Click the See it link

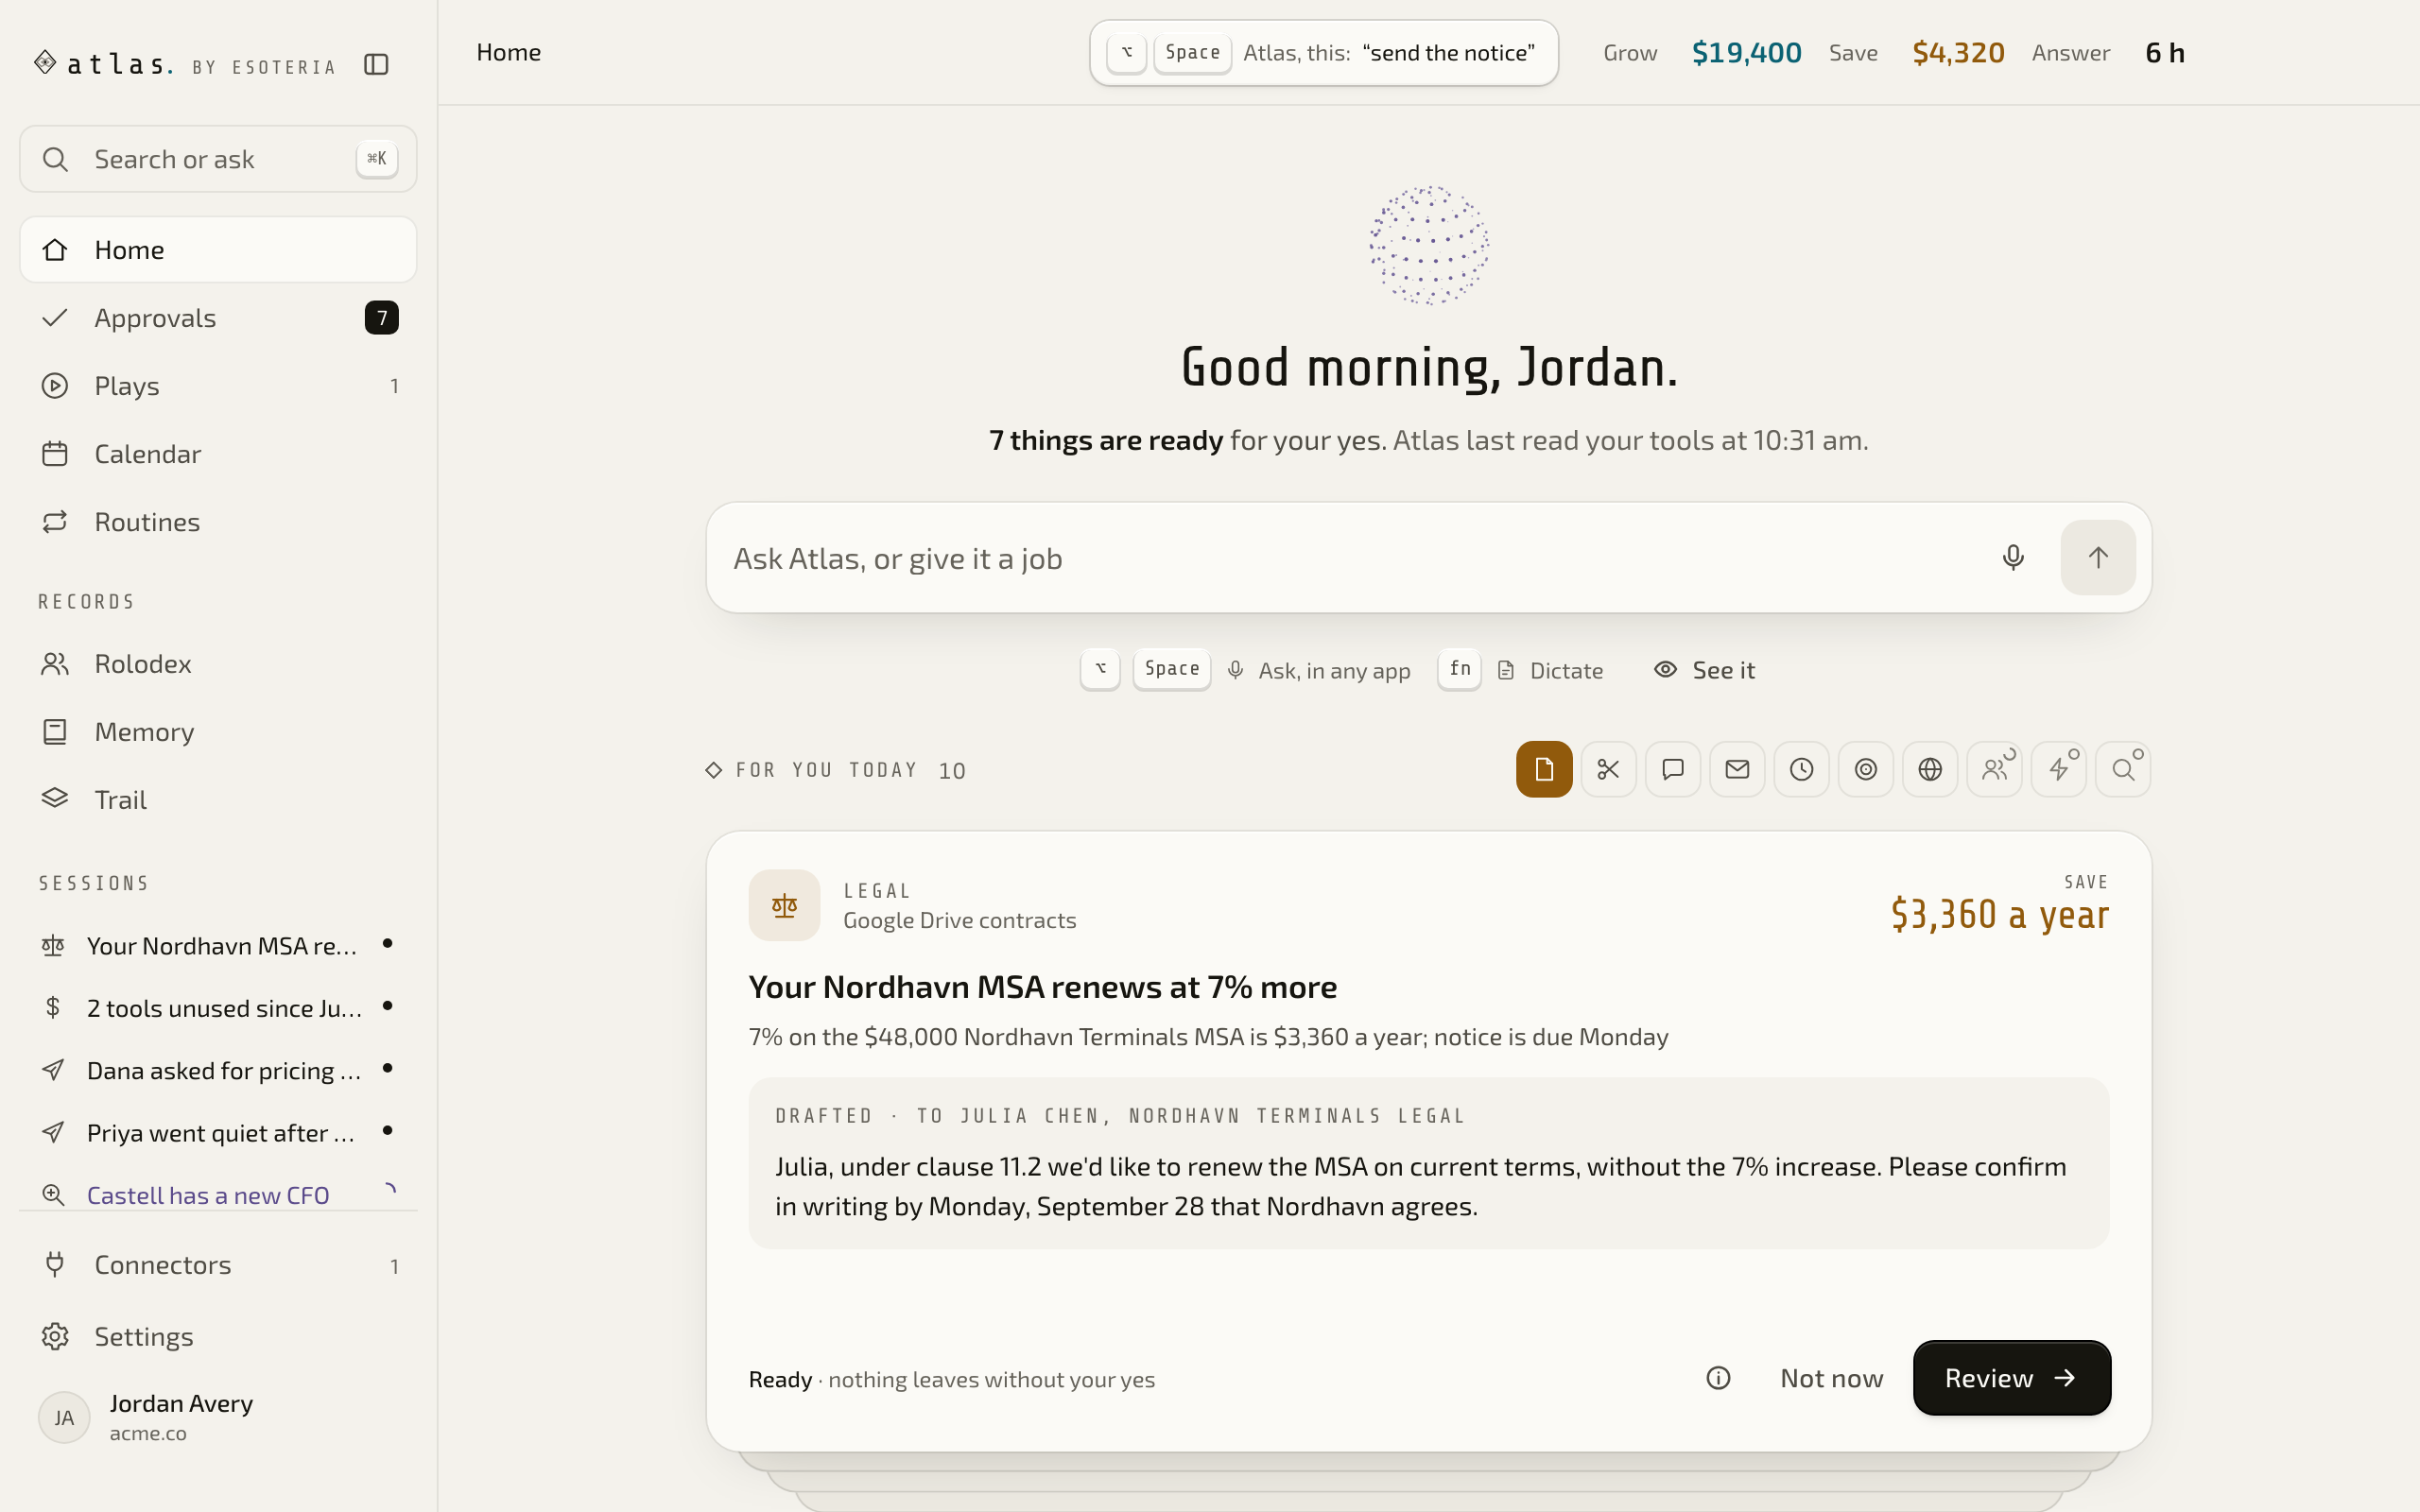pyautogui.click(x=1704, y=670)
